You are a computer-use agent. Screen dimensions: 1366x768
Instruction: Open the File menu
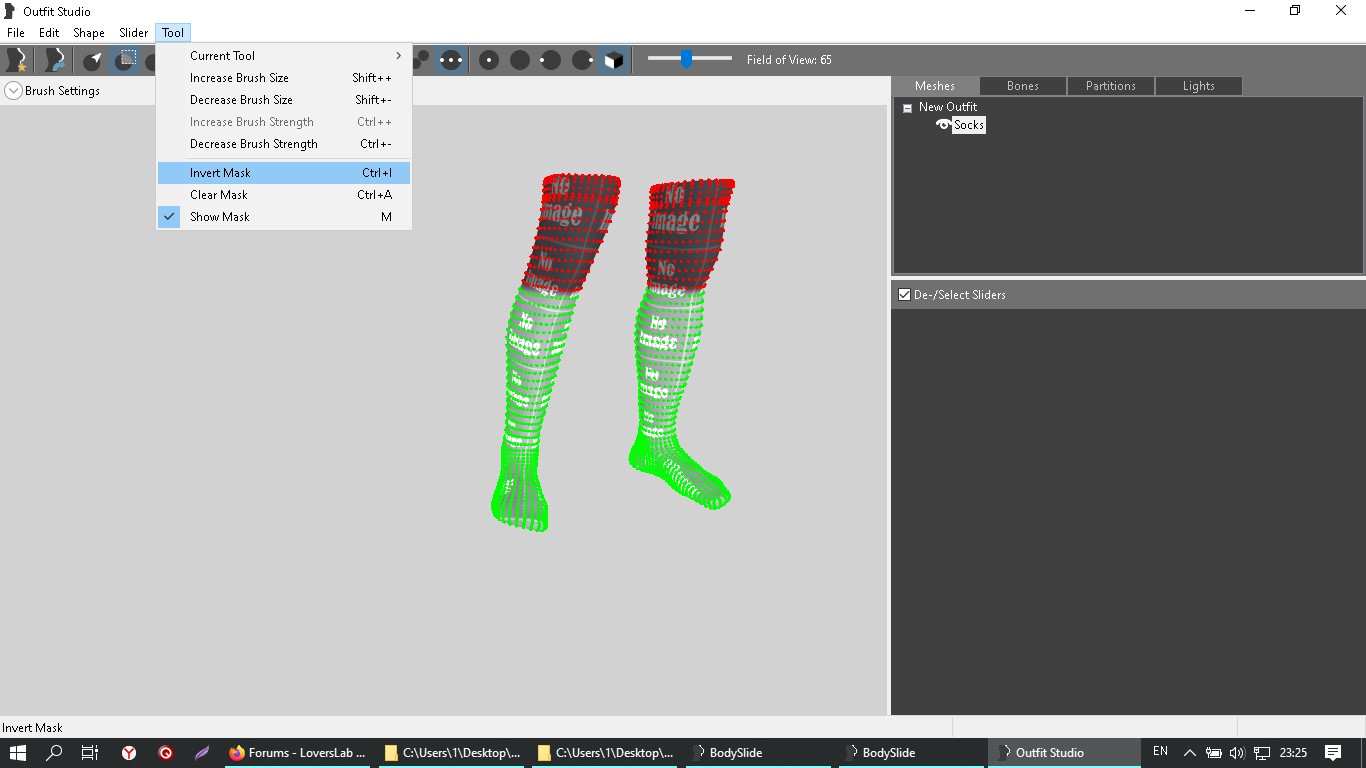16,33
